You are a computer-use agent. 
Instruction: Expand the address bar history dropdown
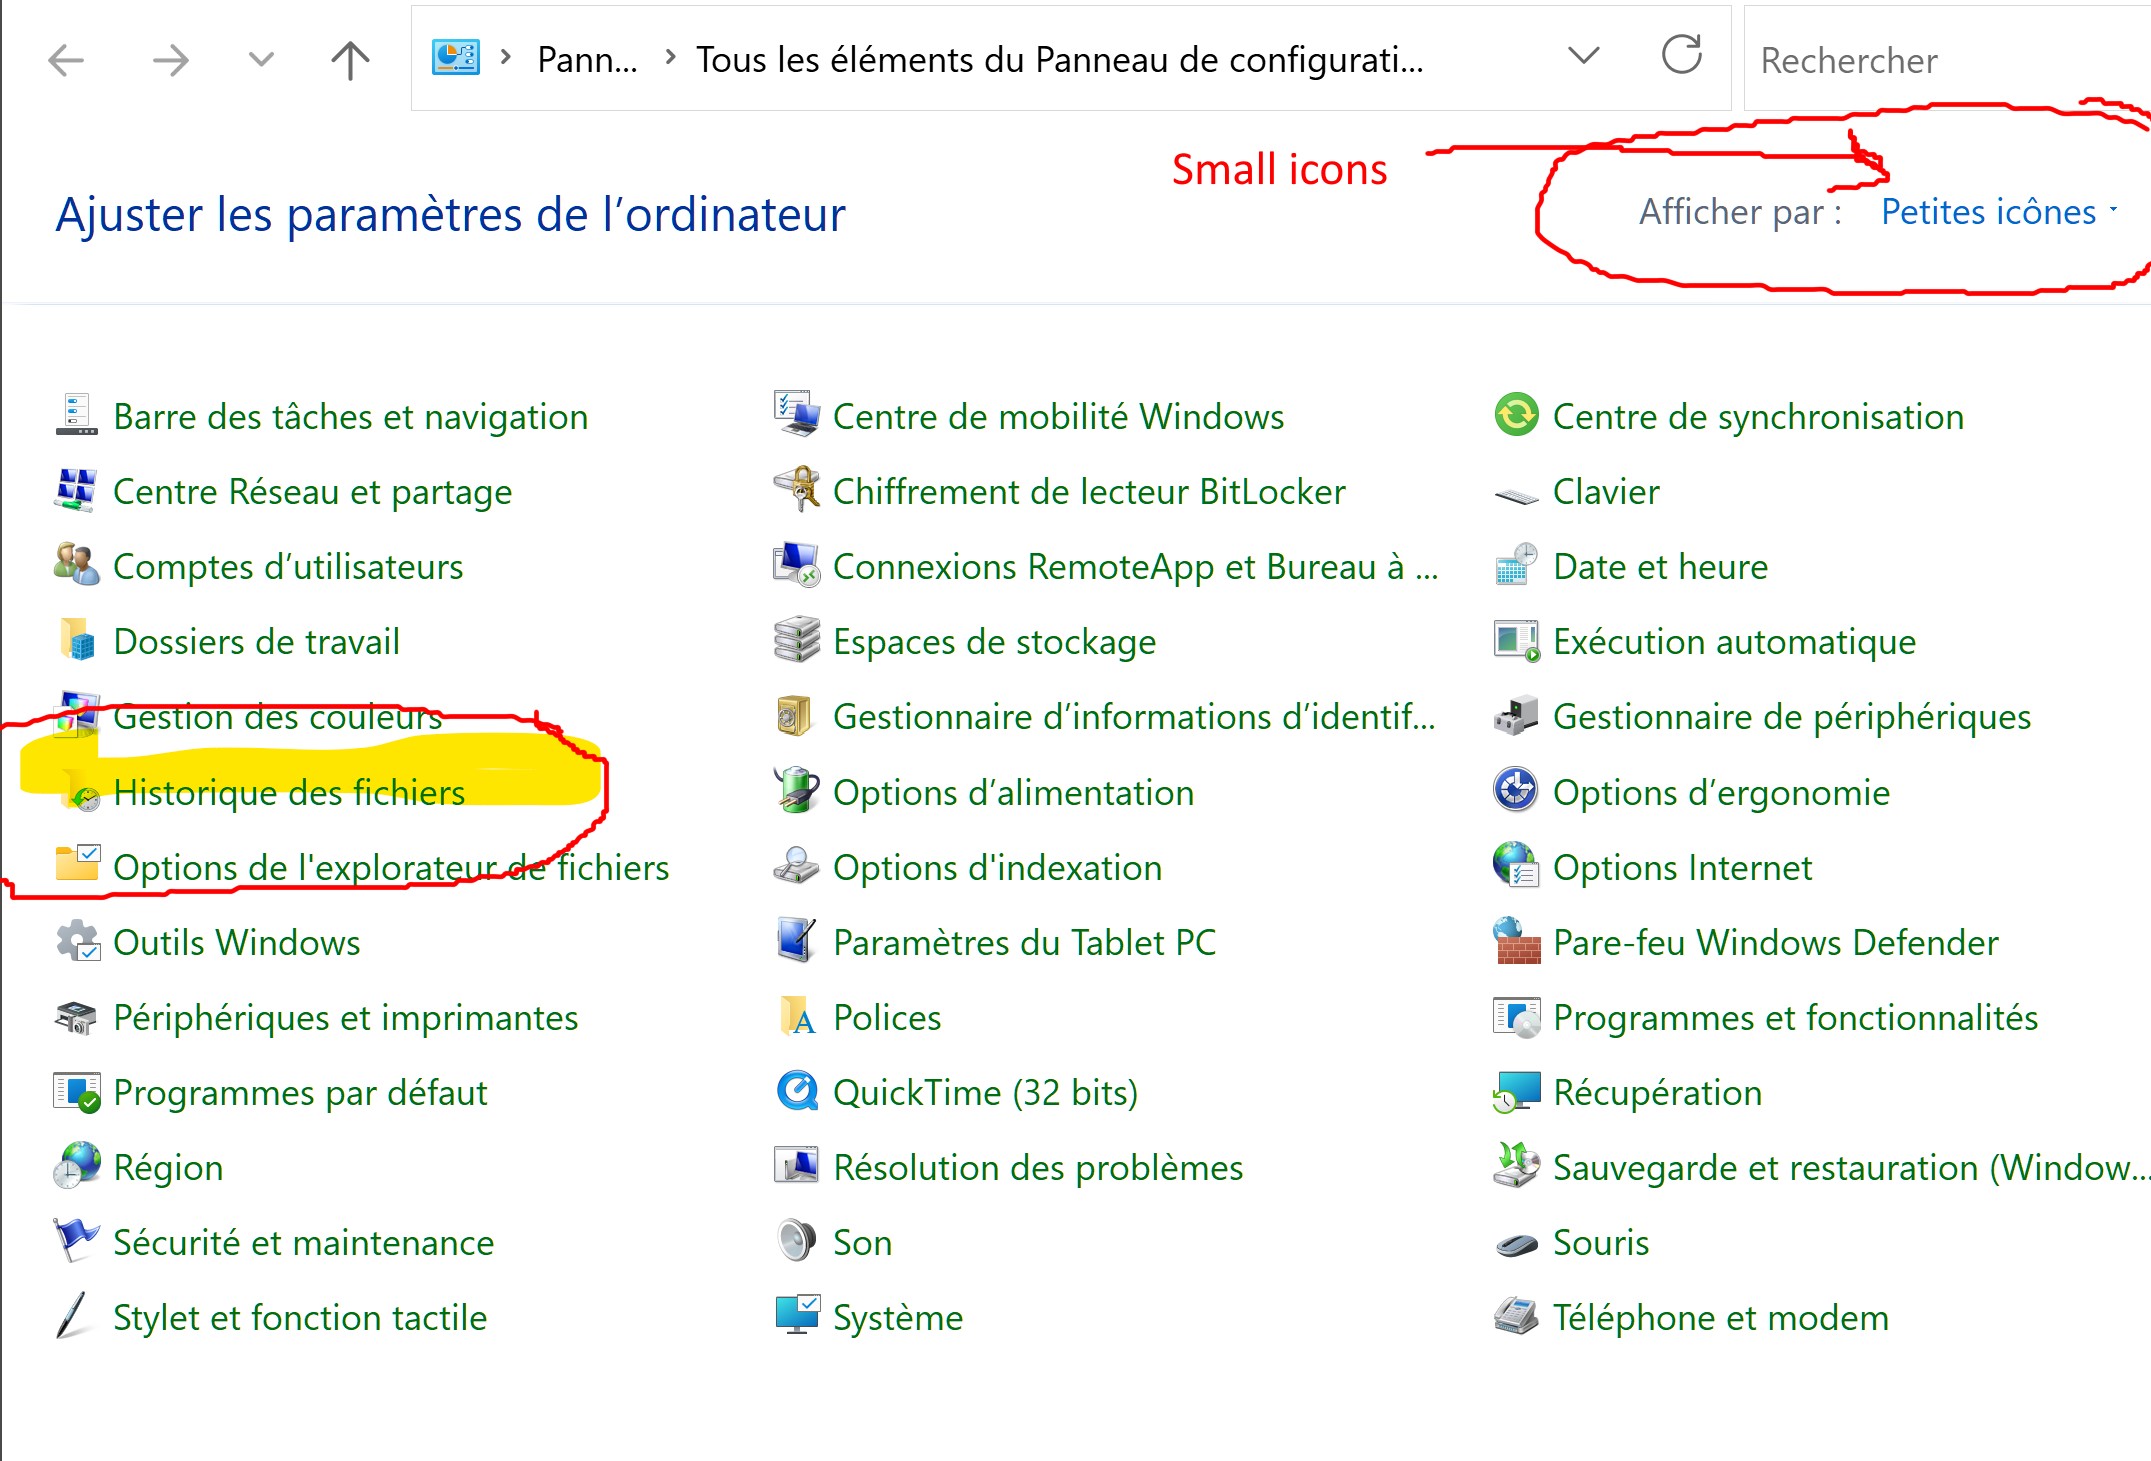click(x=1584, y=56)
